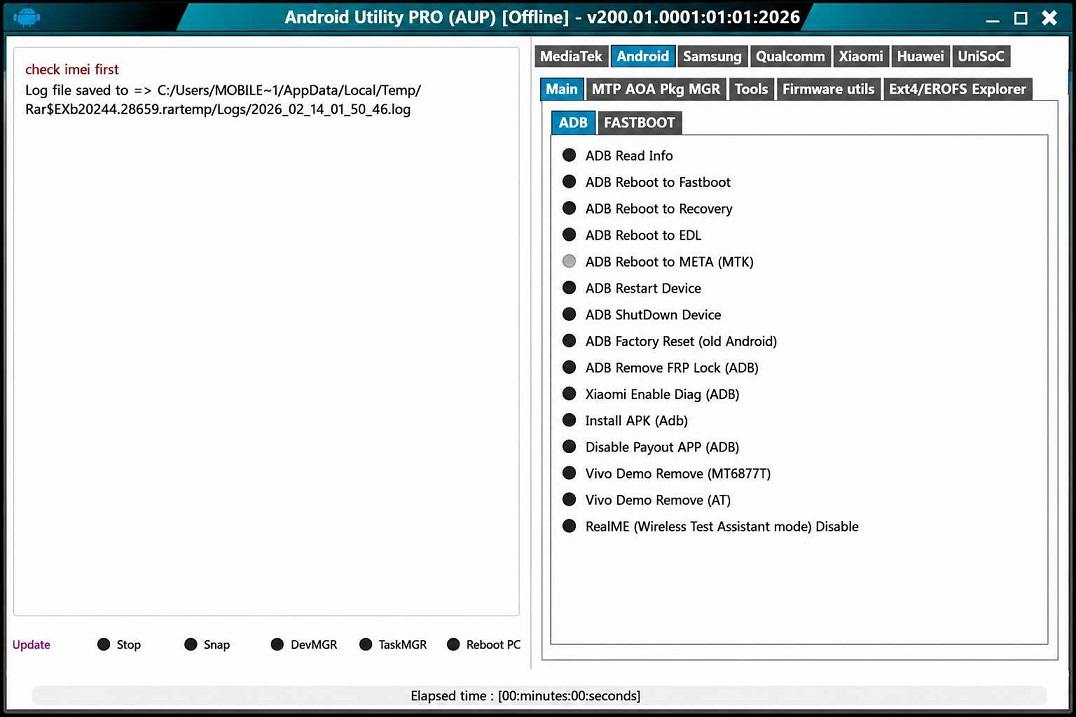Screen dimensions: 1076x717
Task: Open MTP AOA Pkg MGR tab
Action: 656,89
